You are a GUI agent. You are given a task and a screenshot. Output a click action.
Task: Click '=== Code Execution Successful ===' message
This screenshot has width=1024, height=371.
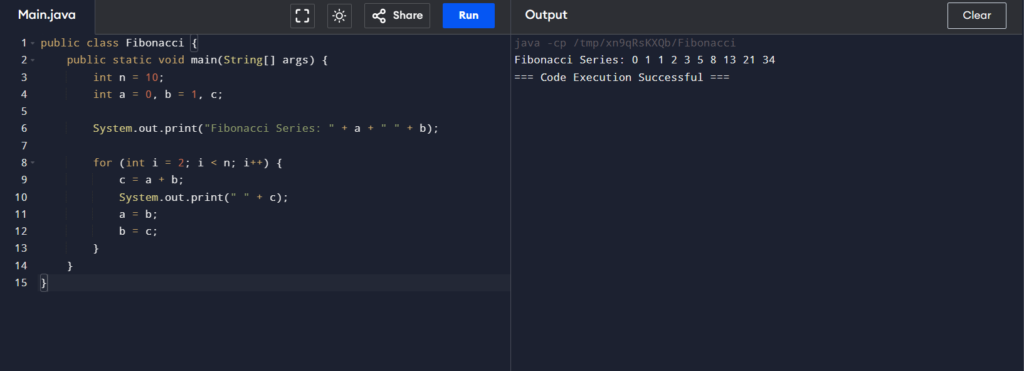(x=622, y=77)
